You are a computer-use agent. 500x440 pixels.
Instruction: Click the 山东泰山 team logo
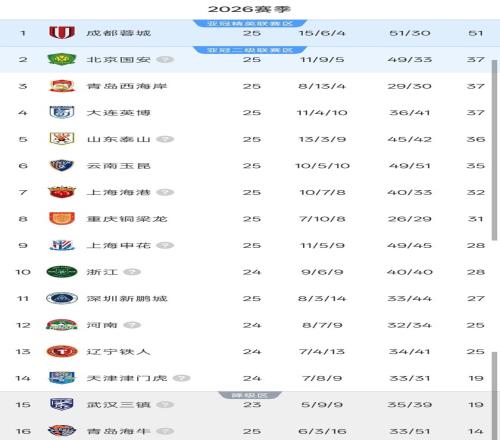click(x=62, y=139)
